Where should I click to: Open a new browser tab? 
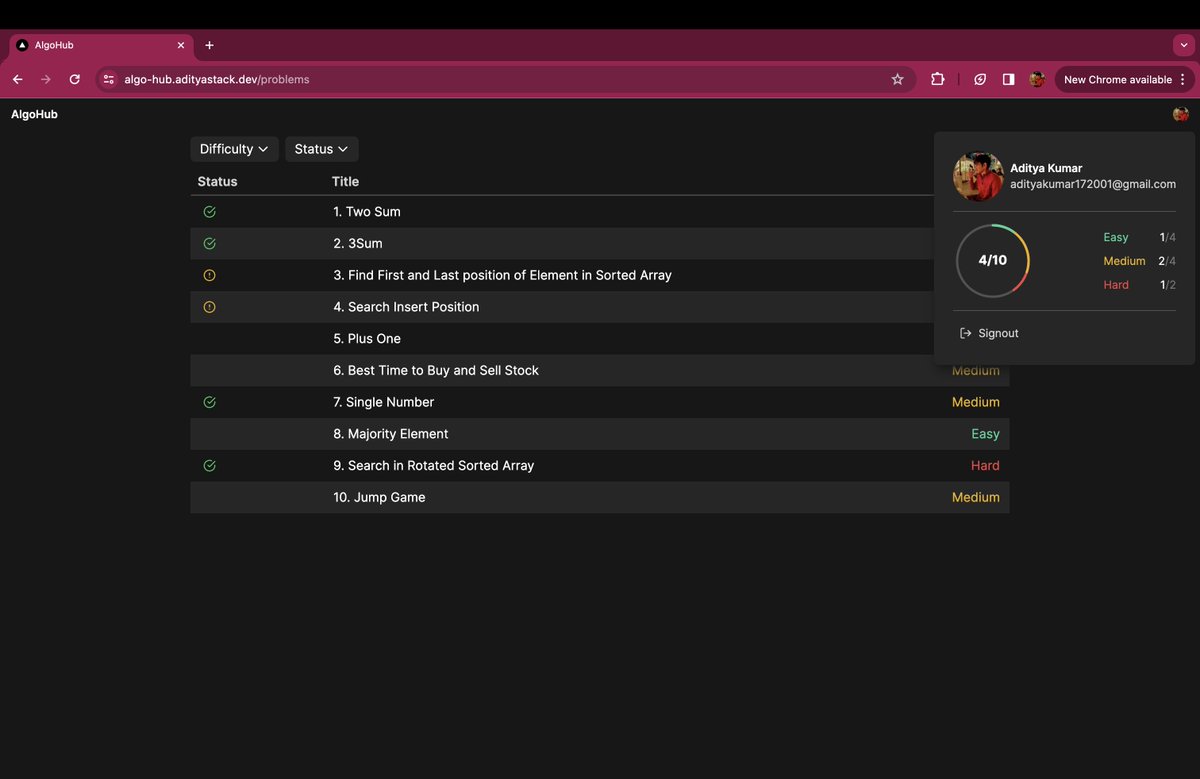209,45
